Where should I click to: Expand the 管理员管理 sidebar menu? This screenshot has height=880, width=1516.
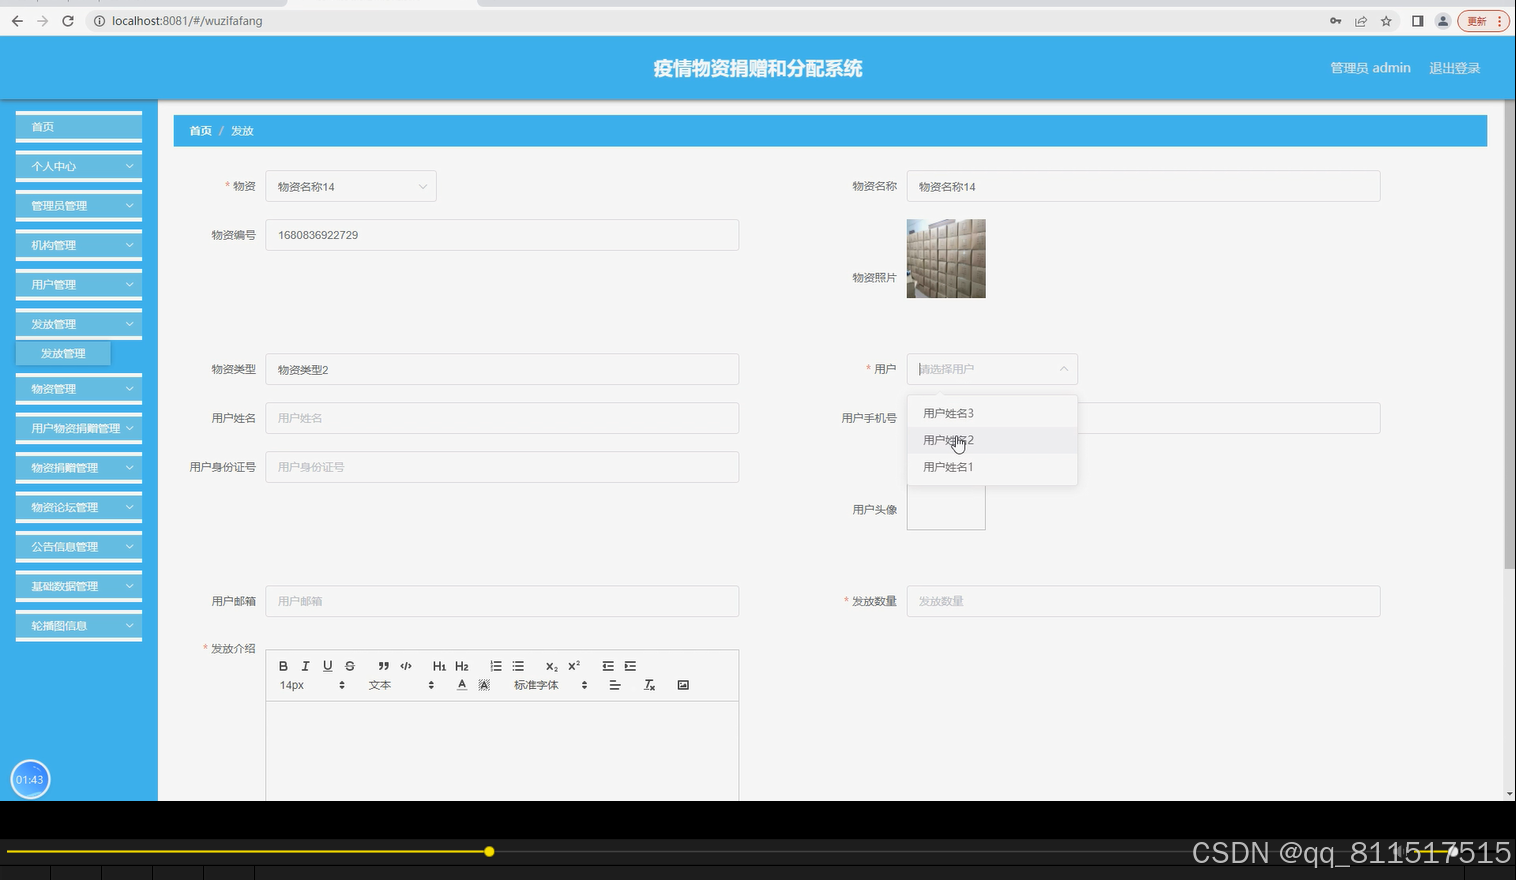tap(79, 206)
